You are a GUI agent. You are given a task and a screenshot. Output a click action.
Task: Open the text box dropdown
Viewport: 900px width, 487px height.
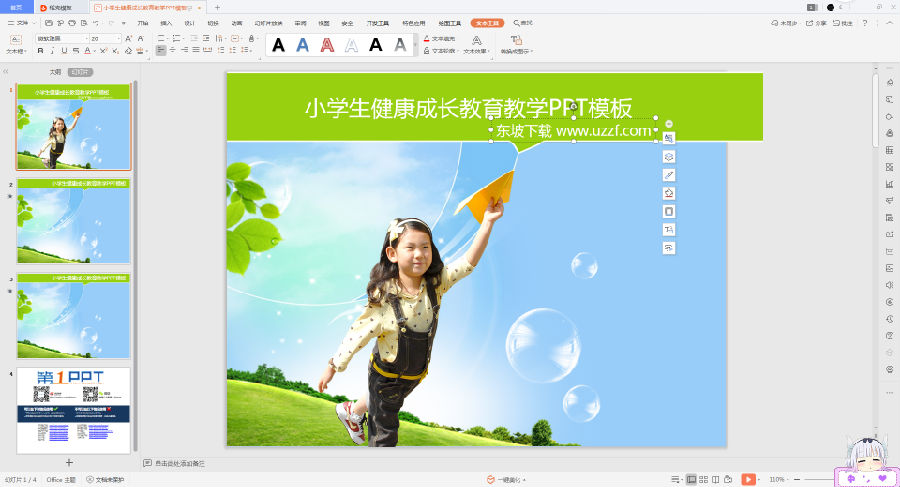pyautogui.click(x=15, y=51)
